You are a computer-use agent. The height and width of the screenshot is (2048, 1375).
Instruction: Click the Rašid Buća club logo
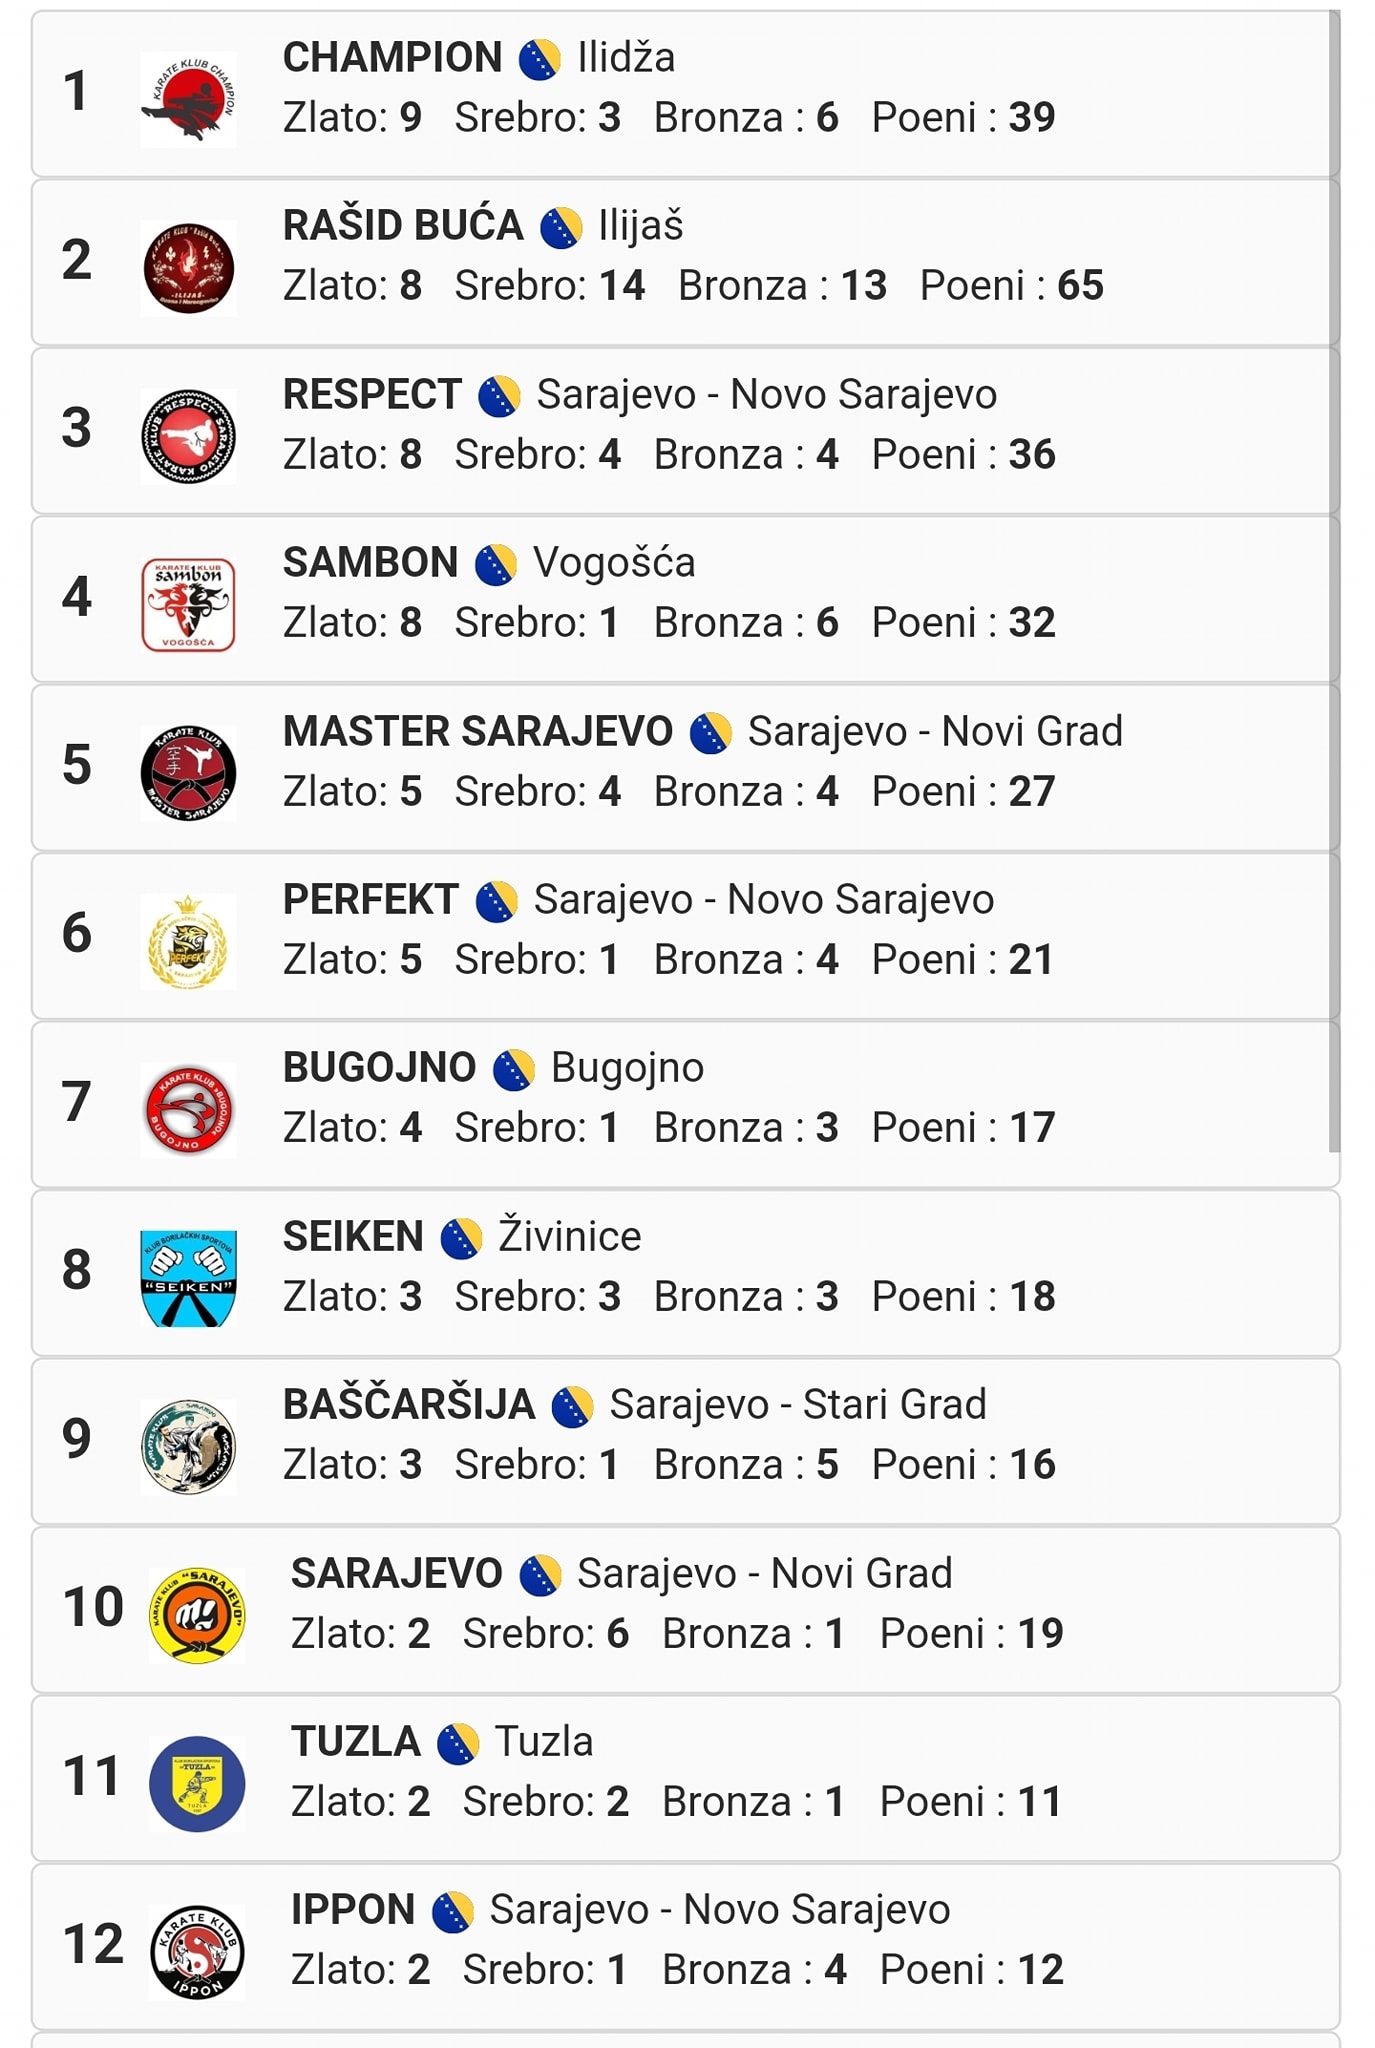coord(188,268)
